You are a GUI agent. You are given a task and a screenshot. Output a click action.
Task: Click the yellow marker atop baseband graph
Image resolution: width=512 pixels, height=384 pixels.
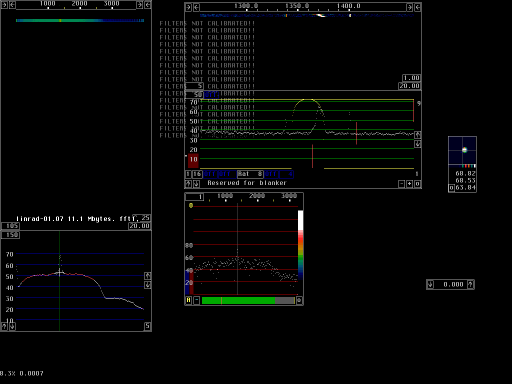(191, 206)
